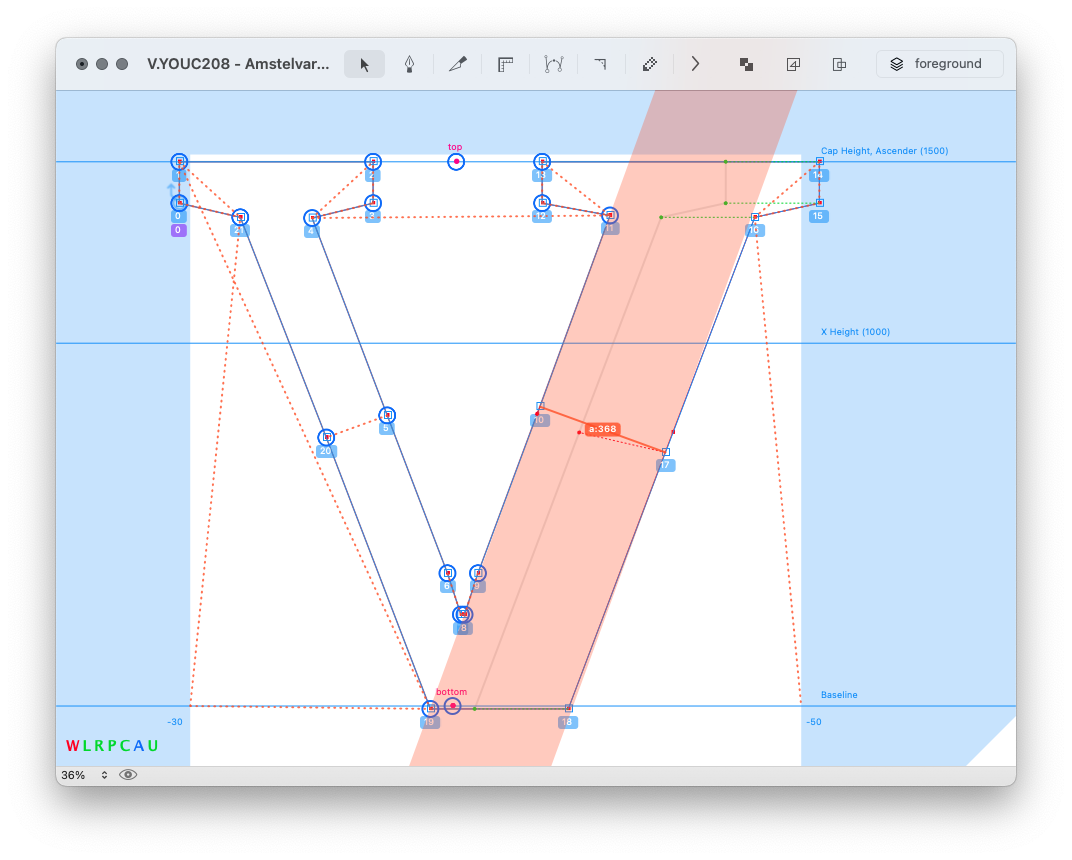Click the a:368 measurement label
Viewport: 1072px width, 860px height.
point(603,429)
